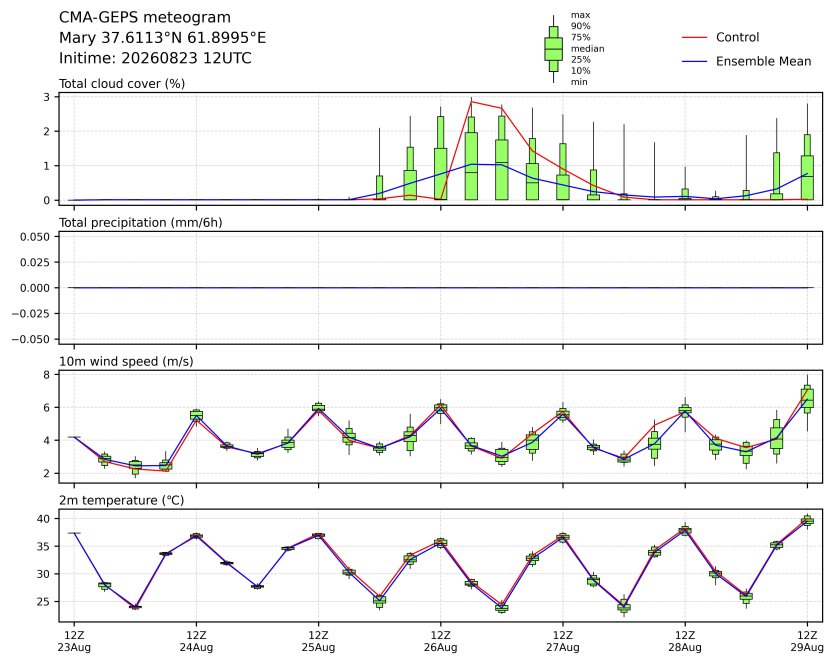Click the precipitation y-axis tick '−0.050'
Image resolution: width=835 pixels, height=664 pixels.
point(31,339)
